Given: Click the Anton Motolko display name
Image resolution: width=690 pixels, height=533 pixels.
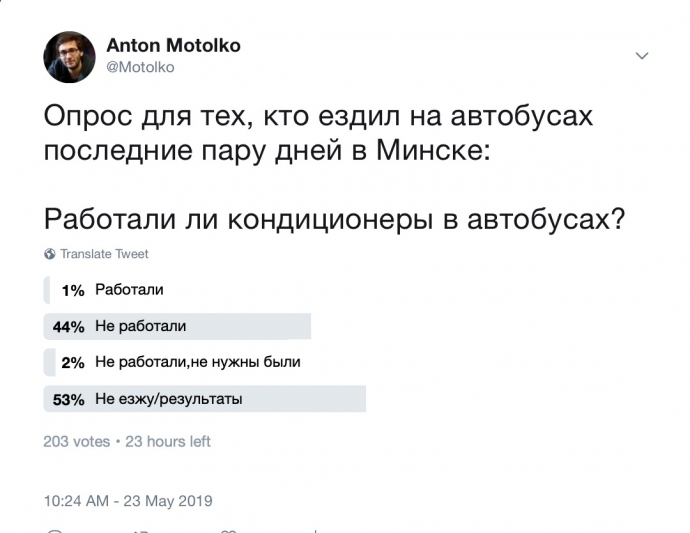Looking at the screenshot, I should (173, 46).
